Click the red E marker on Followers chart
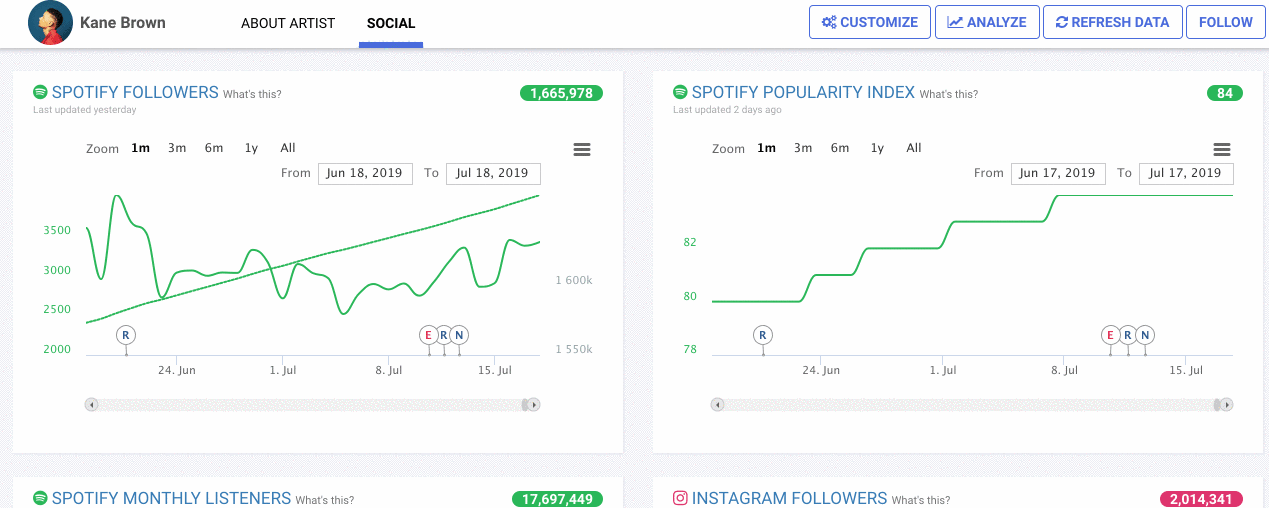1269x508 pixels. point(429,335)
